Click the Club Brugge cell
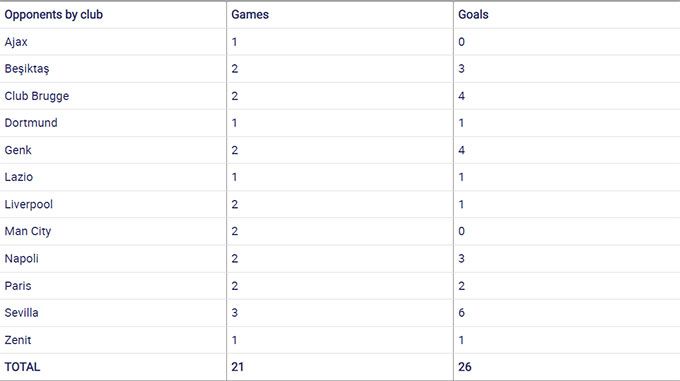 (x=37, y=96)
